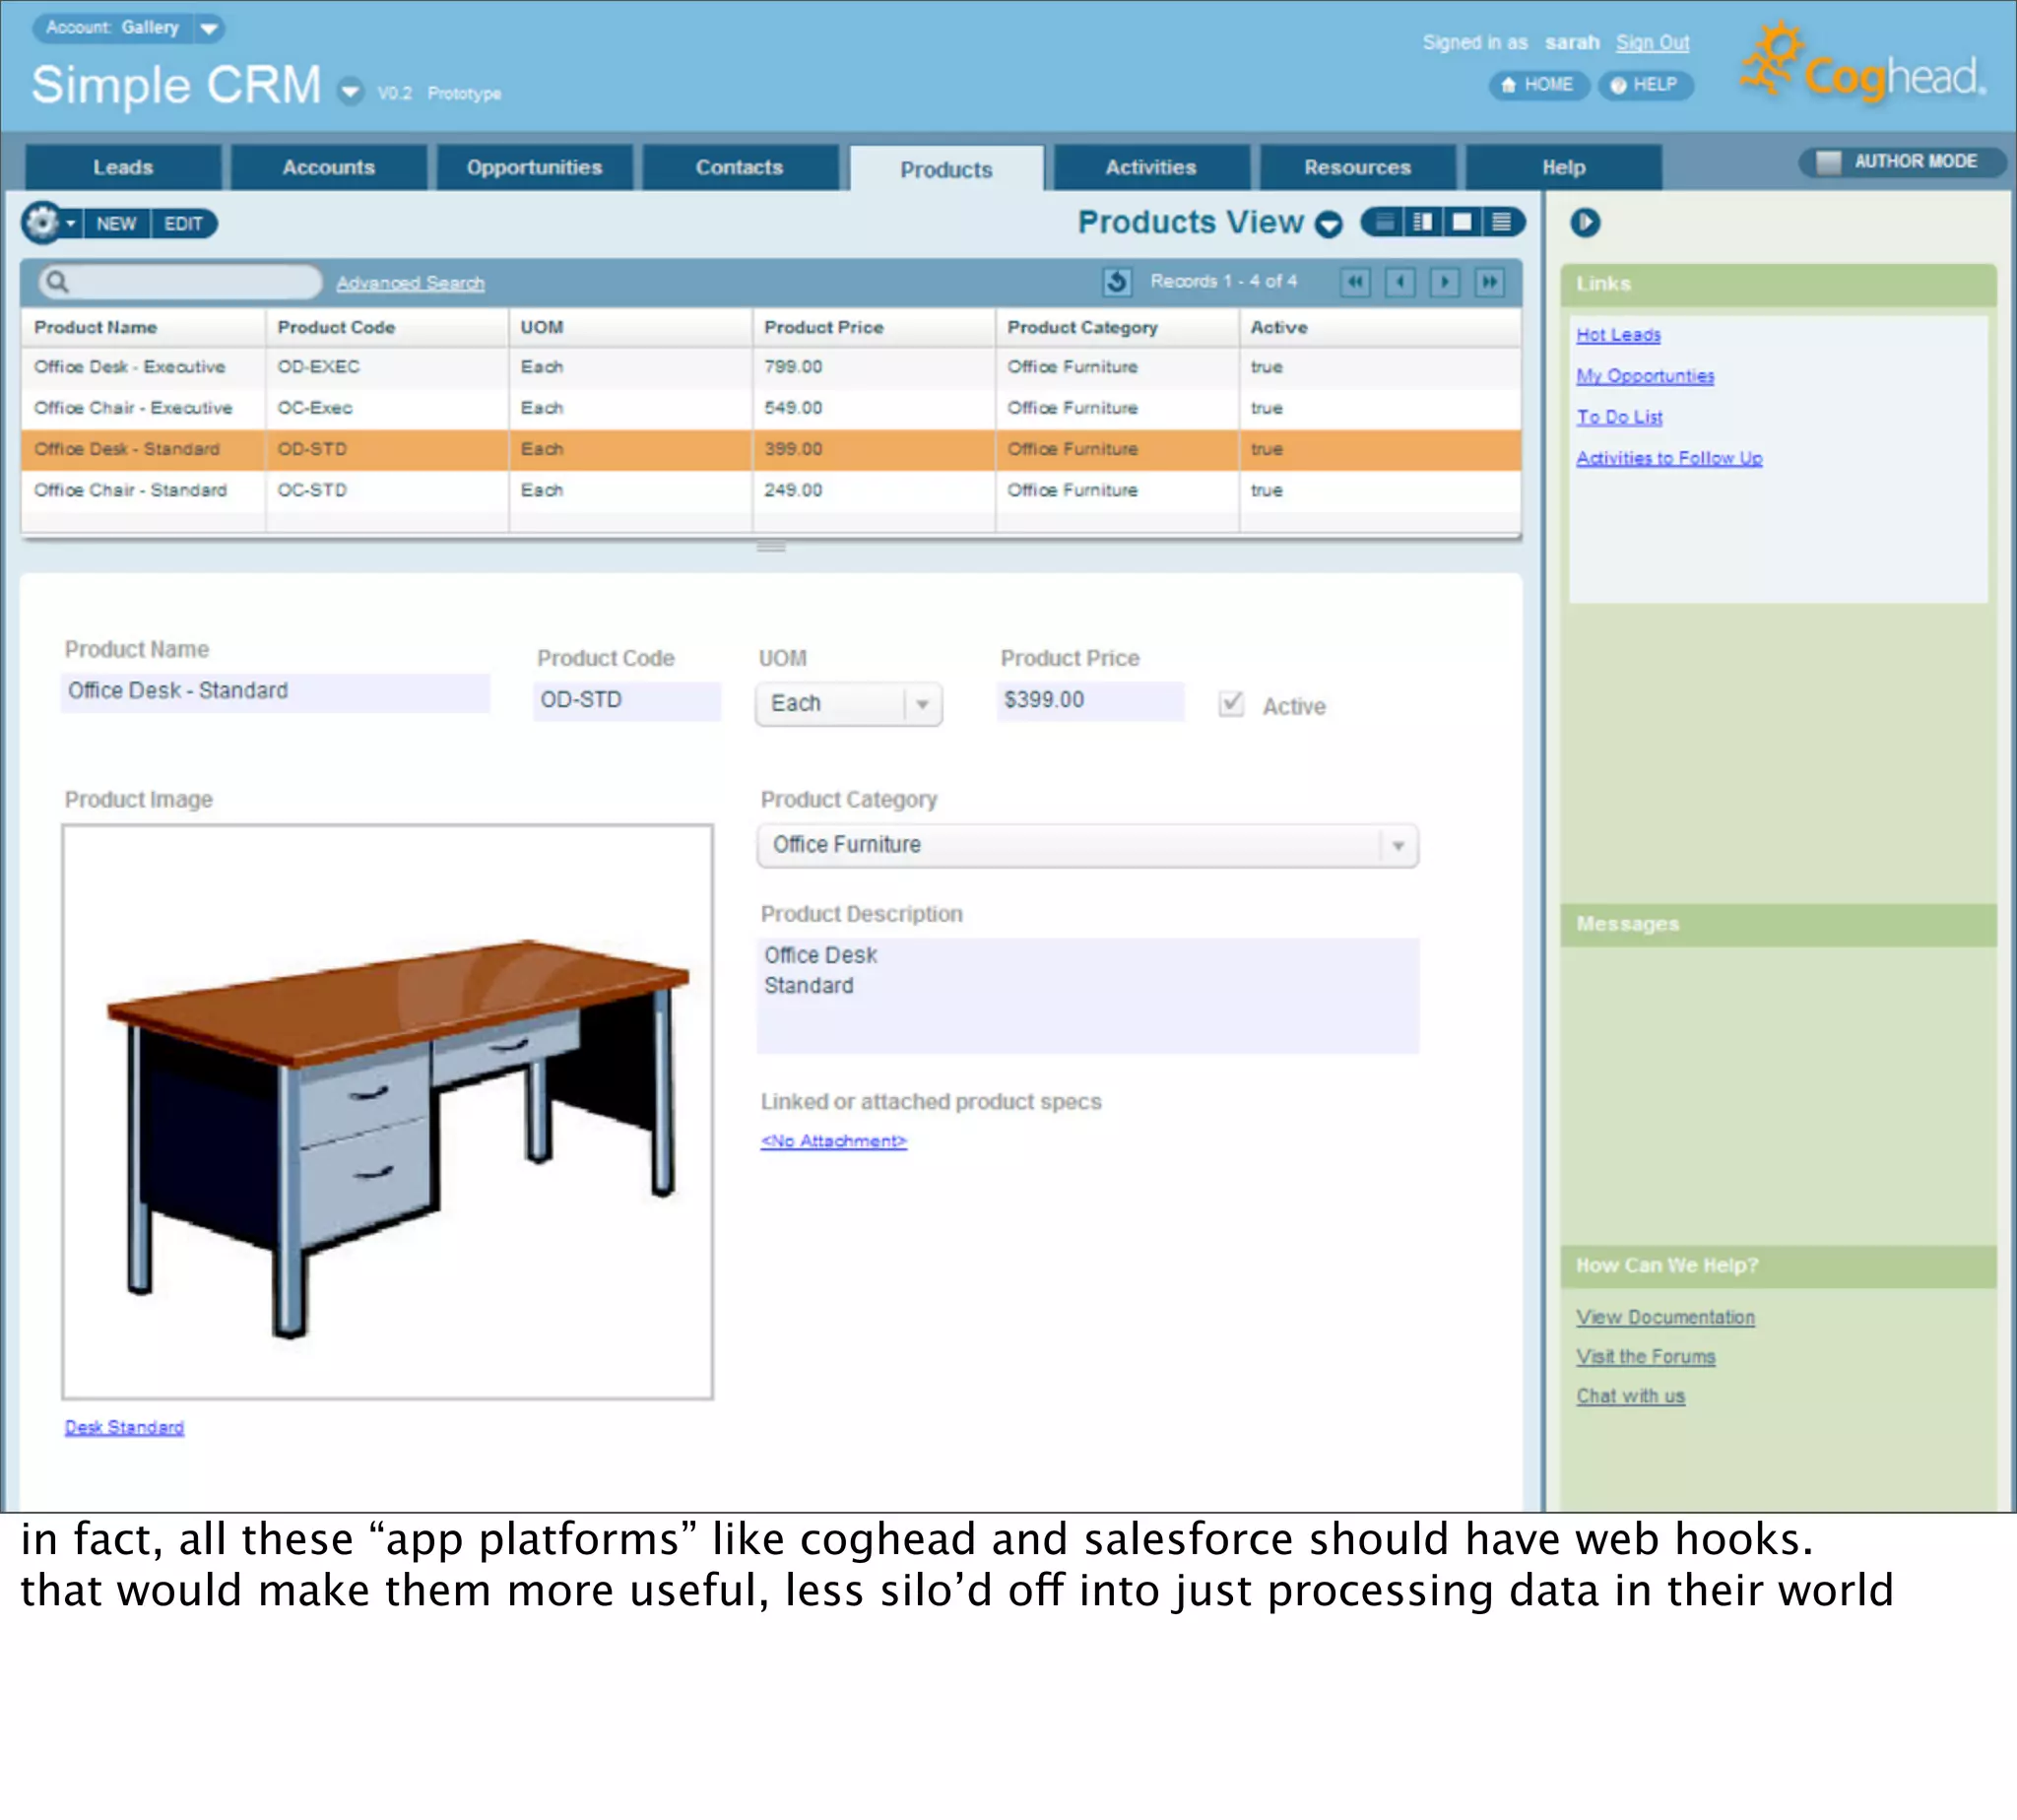Open the Hot Leads link

point(1618,335)
